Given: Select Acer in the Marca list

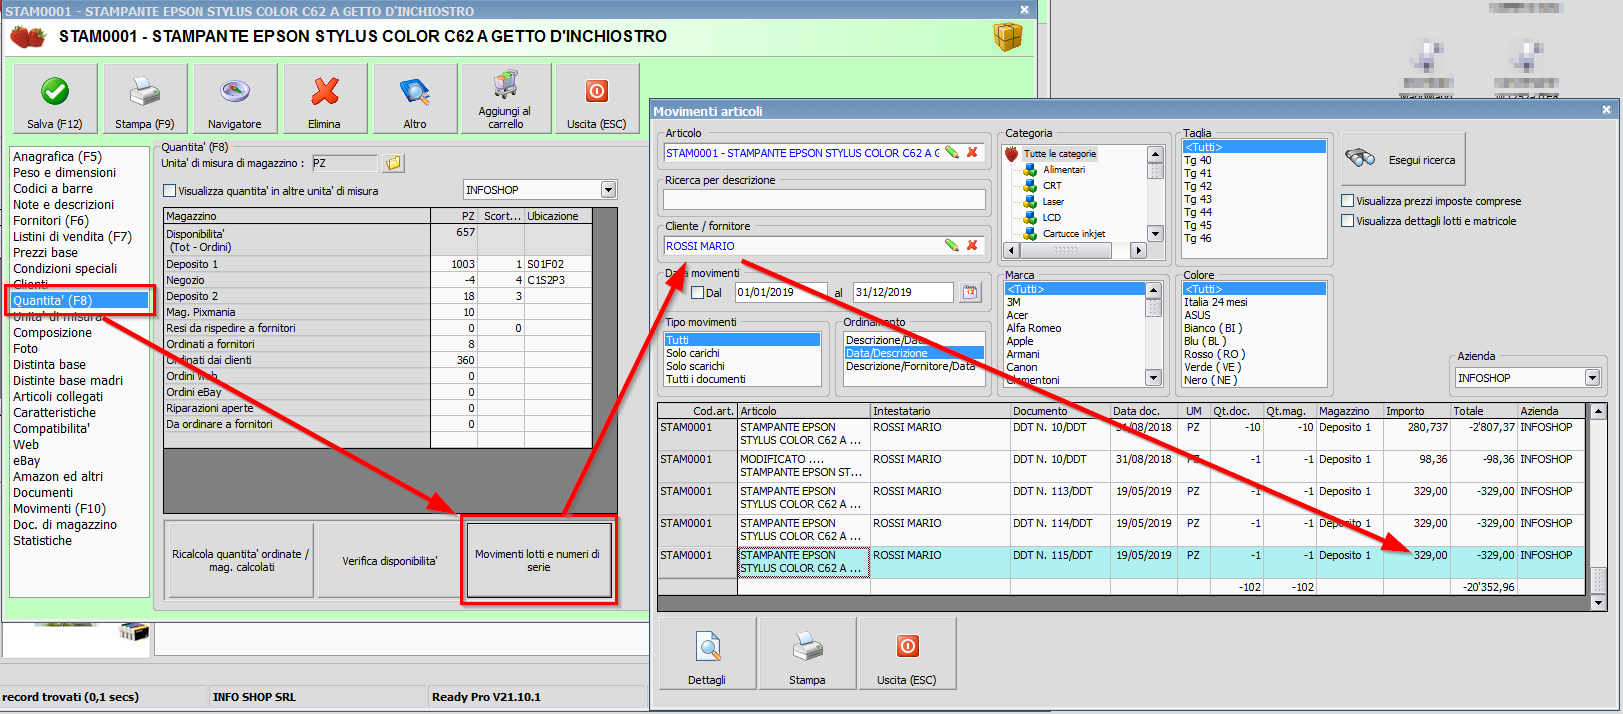Looking at the screenshot, I should pos(1017,315).
